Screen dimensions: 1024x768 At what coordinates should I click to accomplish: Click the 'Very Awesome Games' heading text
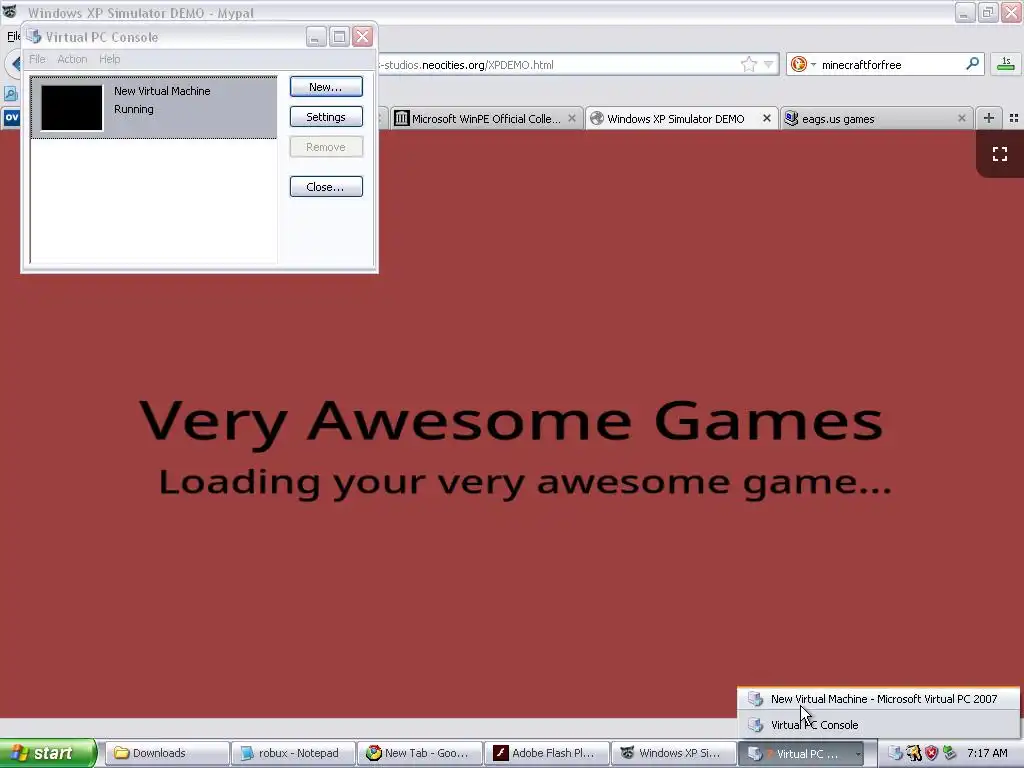pyautogui.click(x=511, y=422)
